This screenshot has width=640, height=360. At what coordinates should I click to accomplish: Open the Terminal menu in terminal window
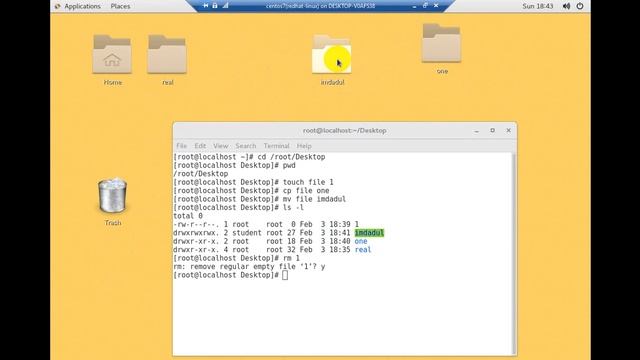pos(276,146)
